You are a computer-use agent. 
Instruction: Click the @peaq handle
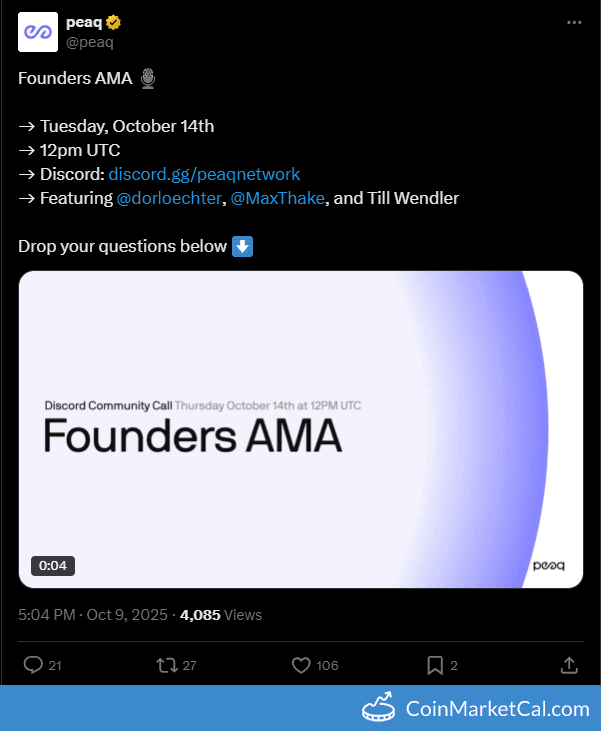click(89, 42)
